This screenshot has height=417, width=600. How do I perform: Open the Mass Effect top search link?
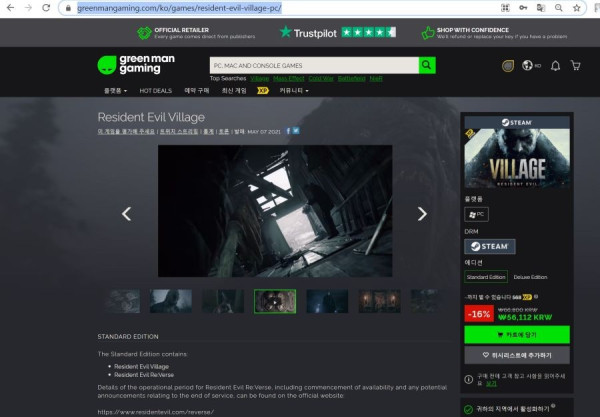pos(289,78)
